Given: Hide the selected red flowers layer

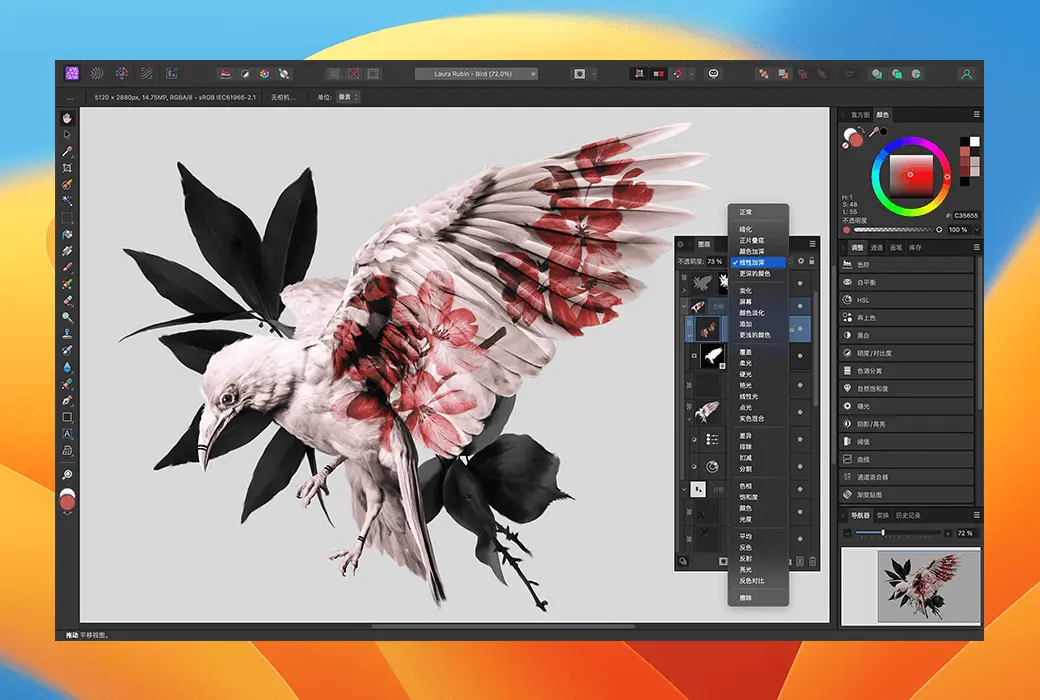Looking at the screenshot, I should (800, 328).
